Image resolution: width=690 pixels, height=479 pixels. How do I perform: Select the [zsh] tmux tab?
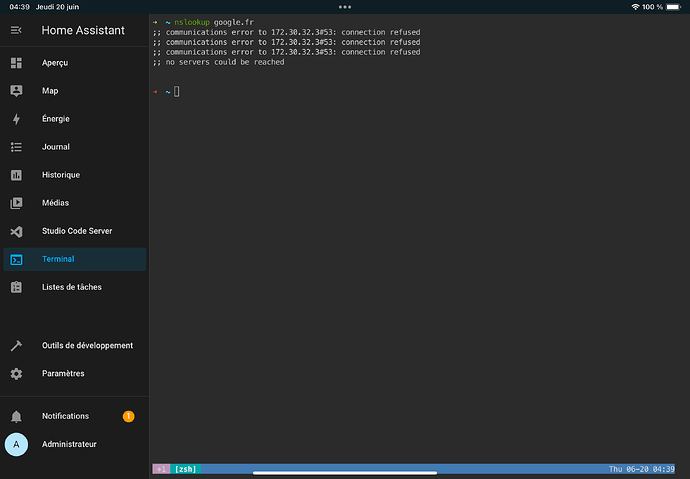pos(185,469)
